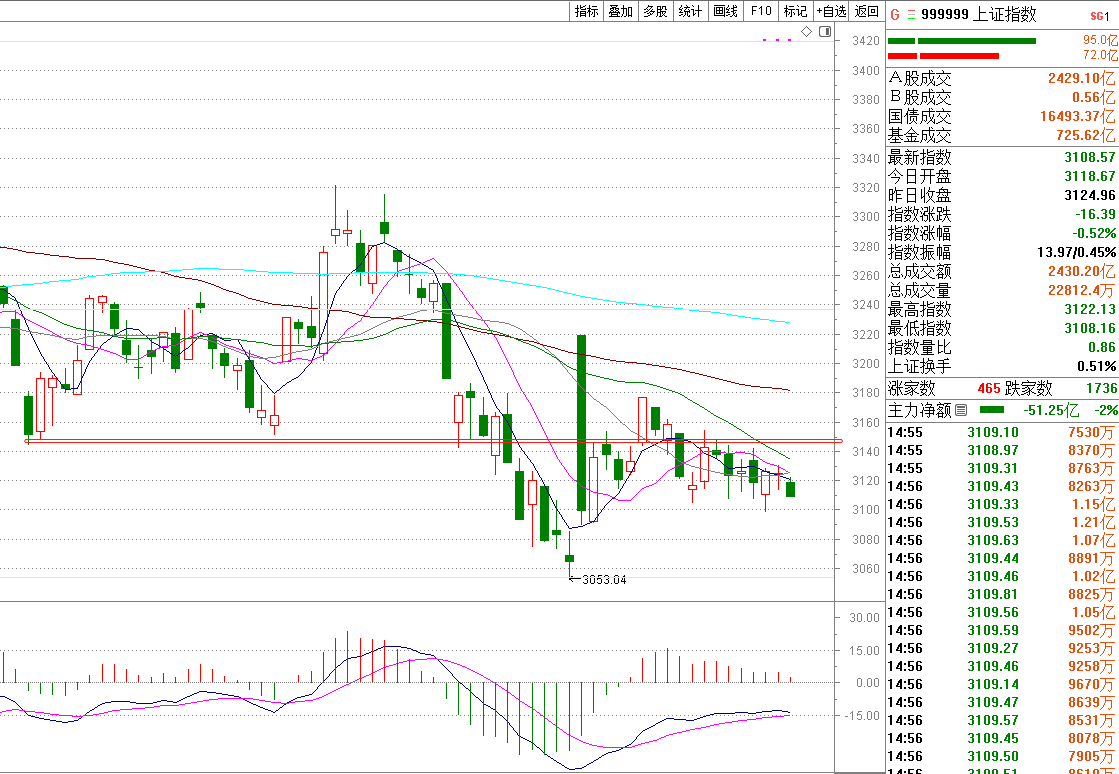The width and height of the screenshot is (1119, 774).
Task: Select the tick row with volume 8763万
Action: click(x=1003, y=469)
